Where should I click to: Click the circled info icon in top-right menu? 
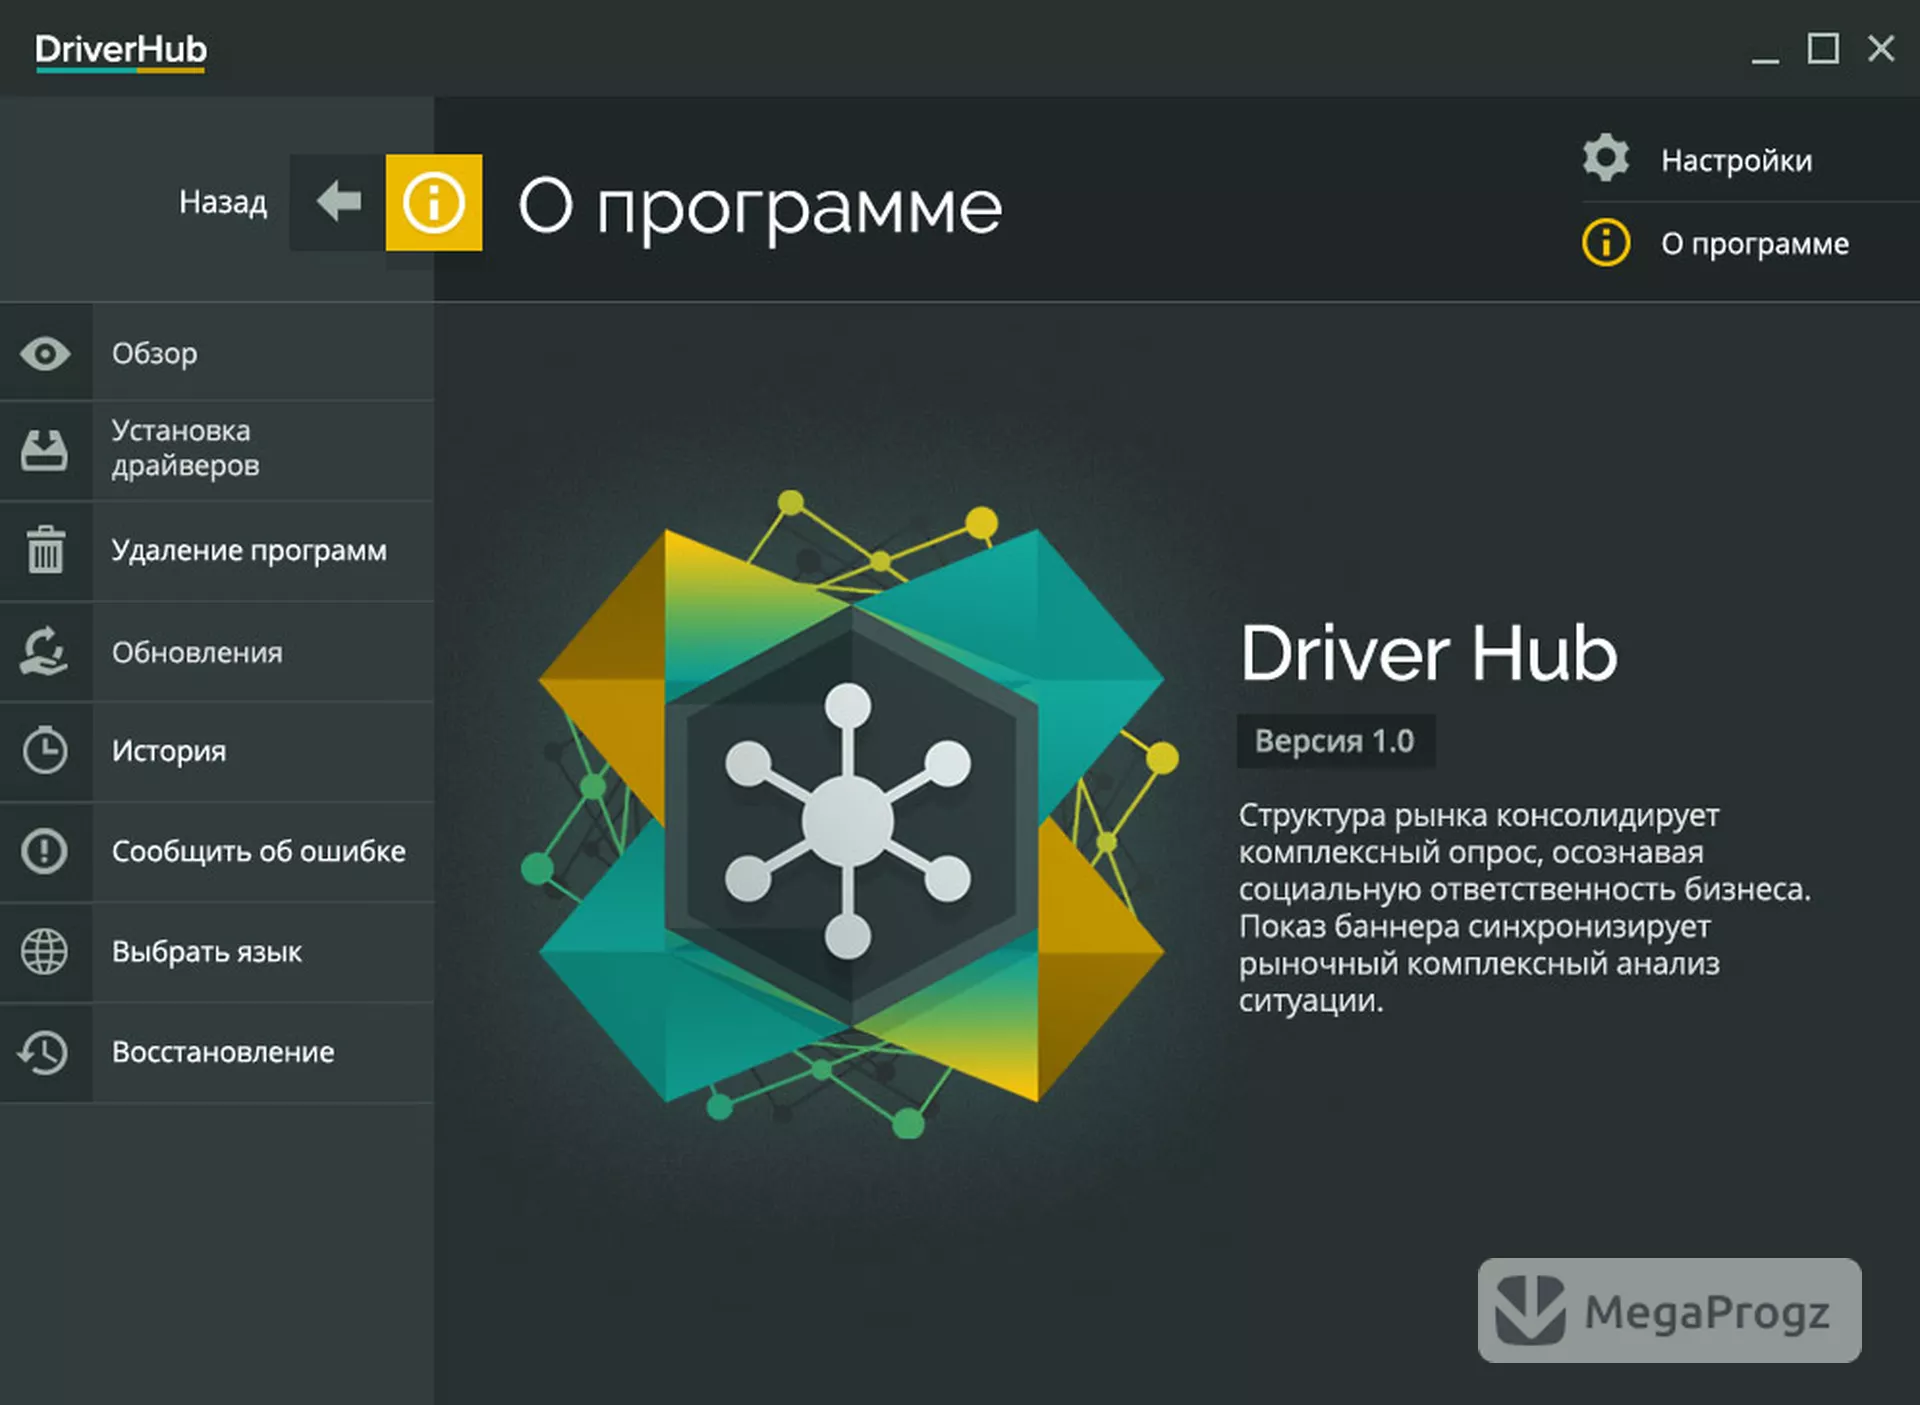point(1606,243)
